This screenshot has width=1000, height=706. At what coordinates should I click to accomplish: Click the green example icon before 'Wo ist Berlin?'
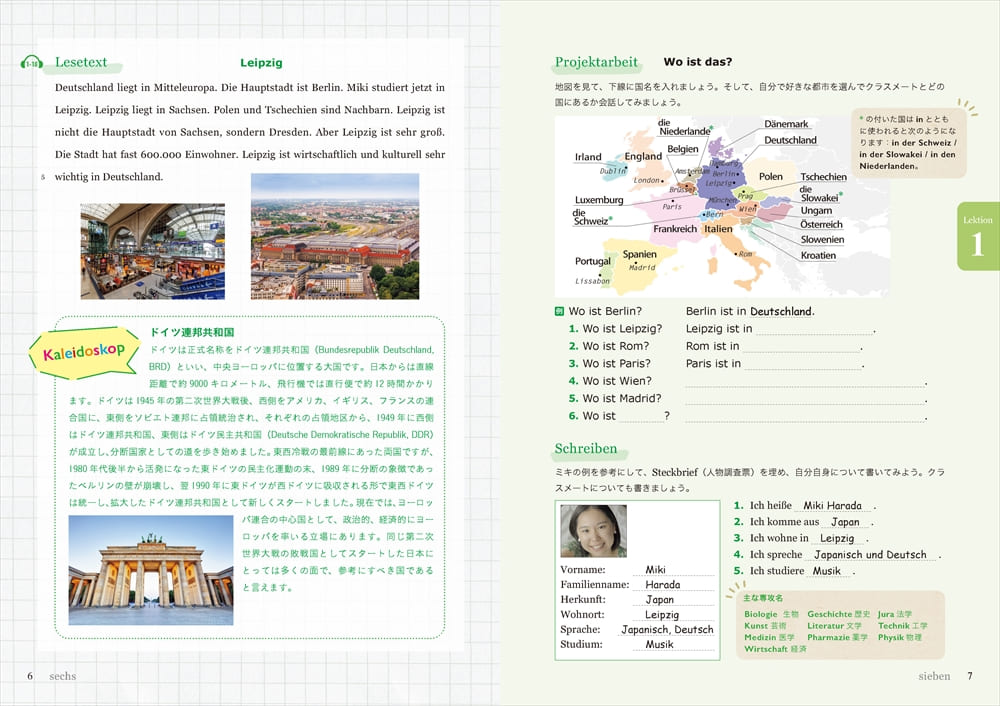560,311
